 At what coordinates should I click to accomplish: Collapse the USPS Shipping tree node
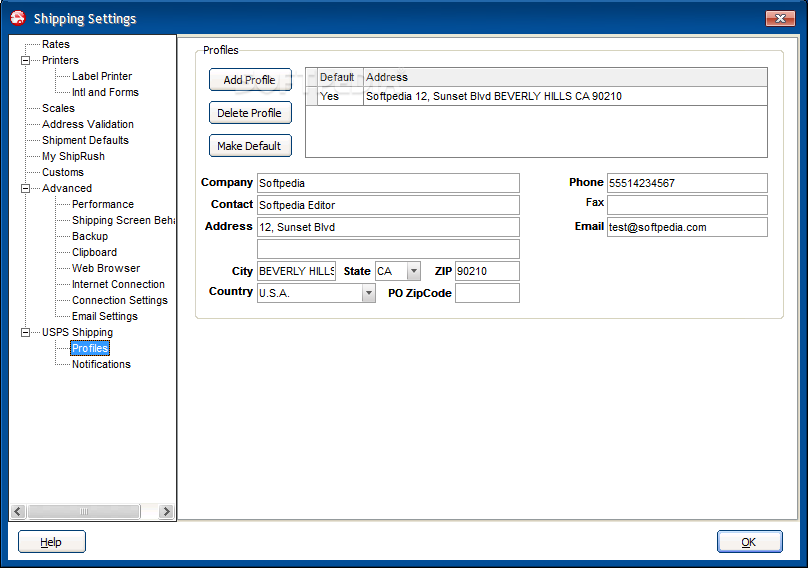click(x=25, y=332)
